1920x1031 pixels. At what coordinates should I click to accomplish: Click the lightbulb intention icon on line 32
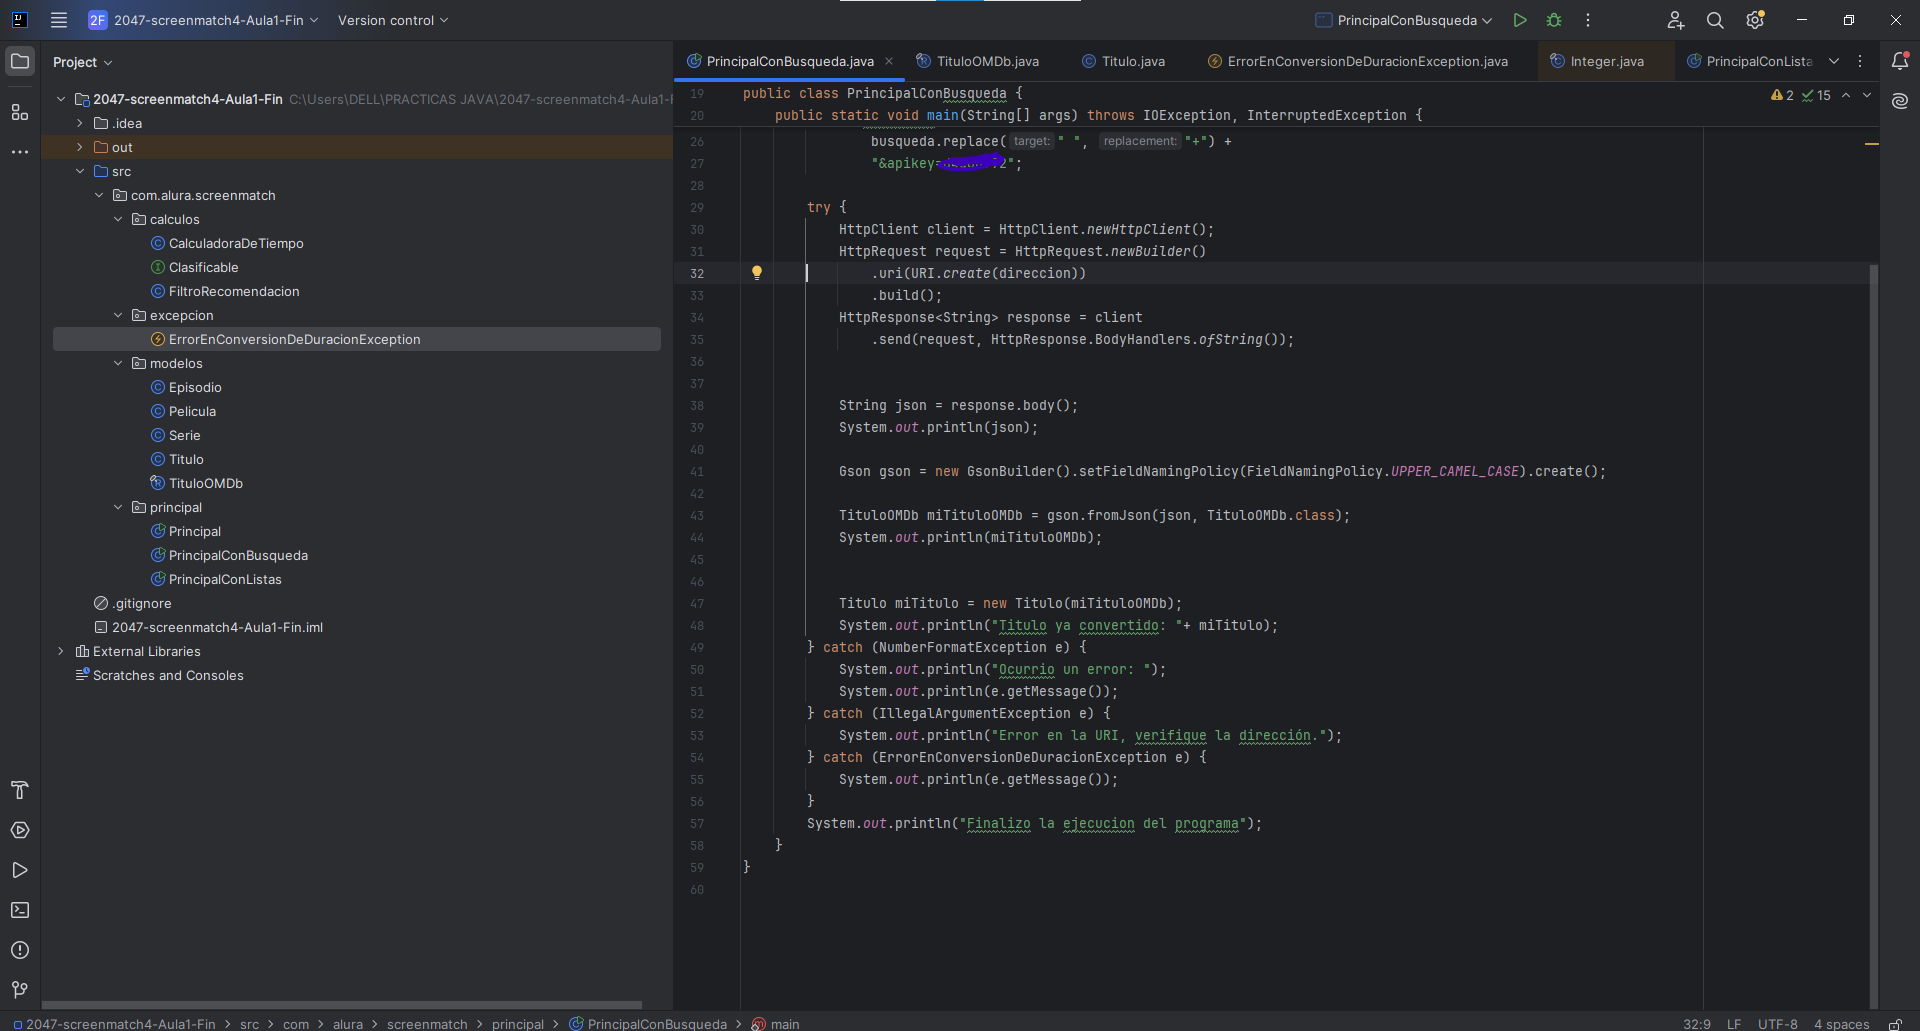(x=757, y=272)
